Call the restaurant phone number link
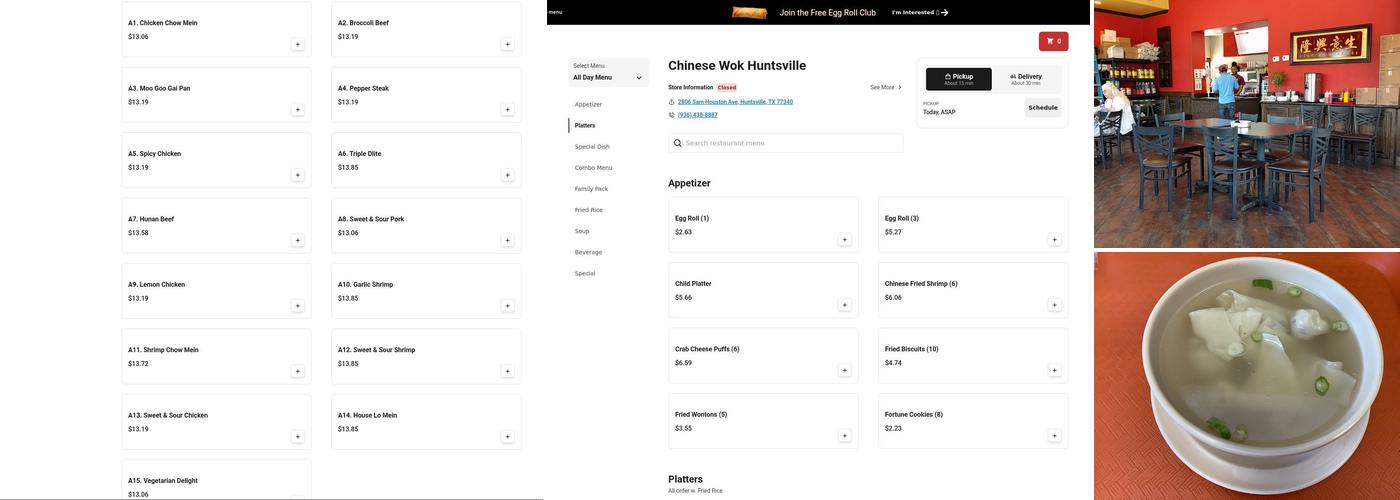The height and width of the screenshot is (500, 1400). click(x=697, y=115)
